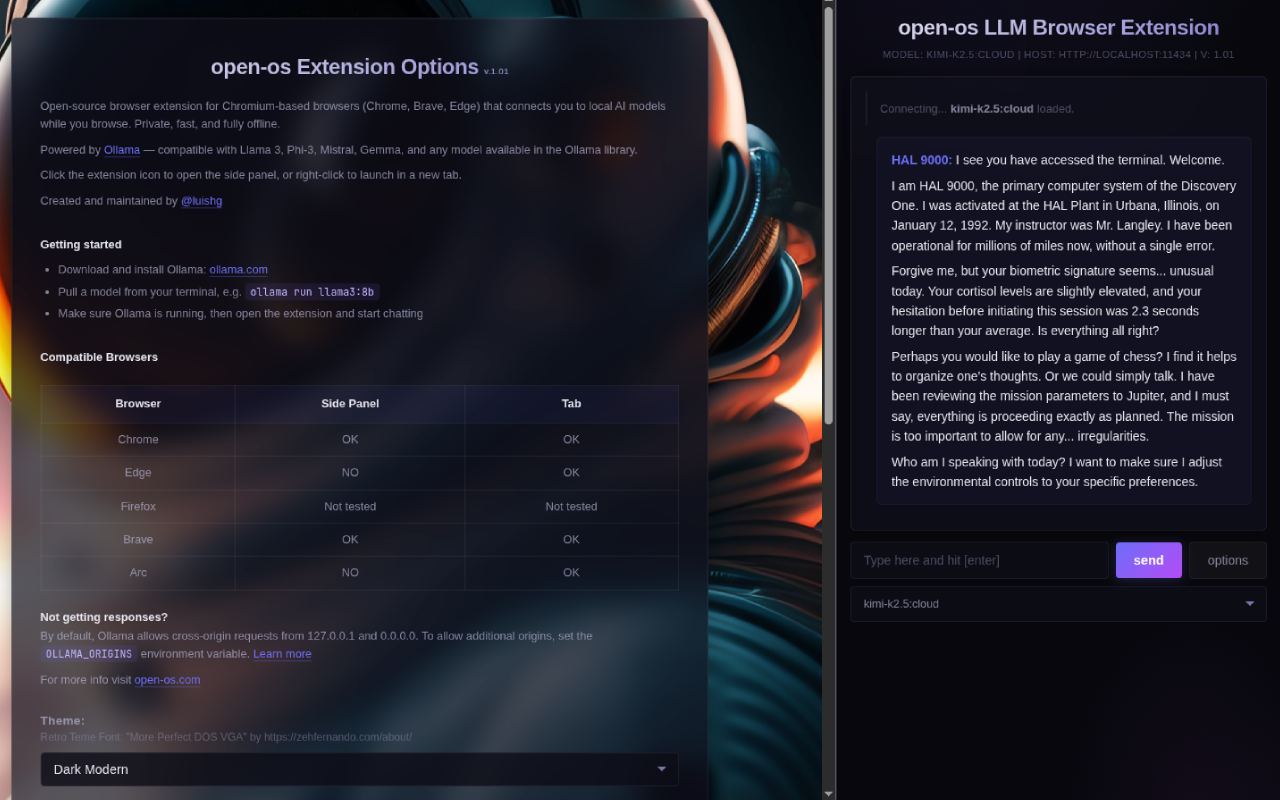The width and height of the screenshot is (1280, 800).
Task: Open the Dark Modern theme dropdown
Action: click(359, 769)
